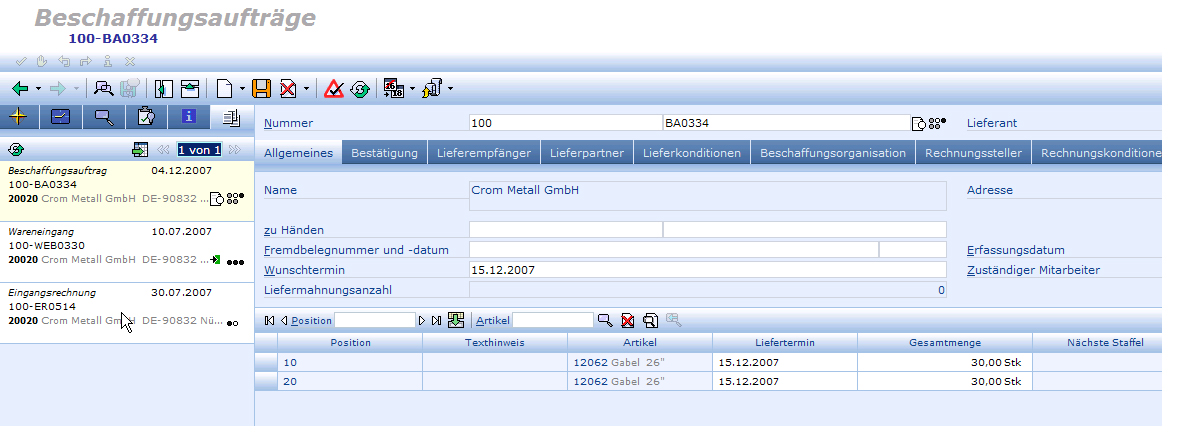Click the binoculars search icon in toolbar
The image size is (1182, 440).
[x=104, y=89]
